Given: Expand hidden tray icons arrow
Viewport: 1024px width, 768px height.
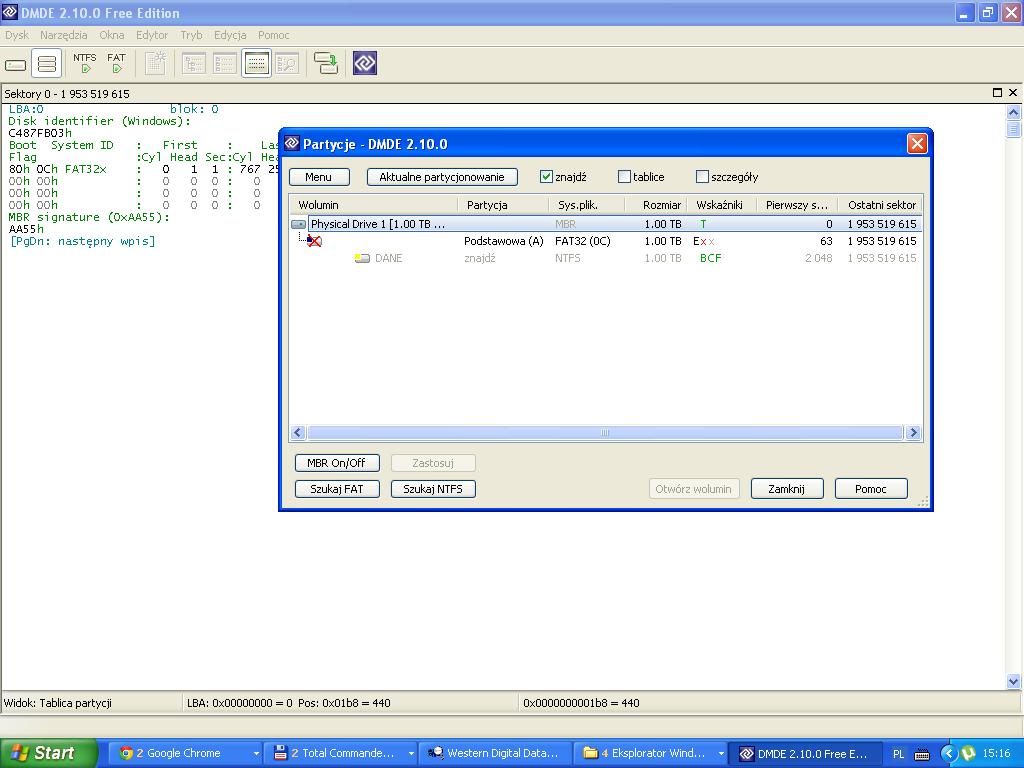Looking at the screenshot, I should tap(948, 753).
